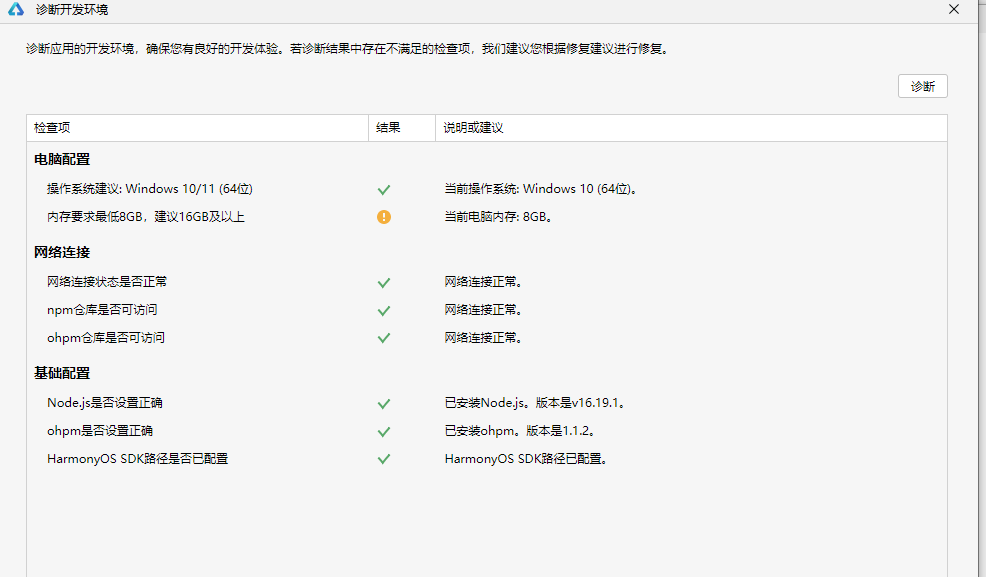Screen dimensions: 986x577
Task: Click the 已安装ohpm。版本是1.1.2 description
Action: click(520, 431)
